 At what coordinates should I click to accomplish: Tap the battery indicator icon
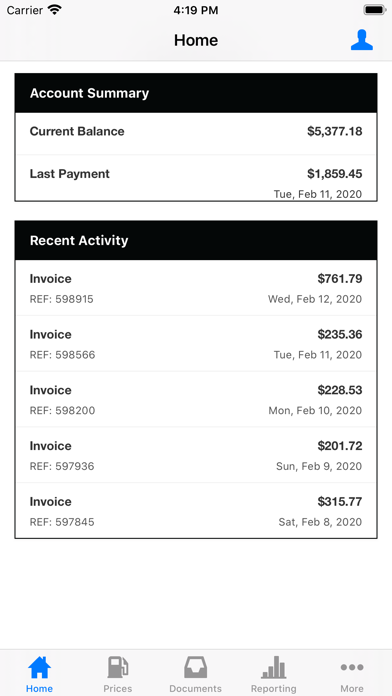click(375, 10)
